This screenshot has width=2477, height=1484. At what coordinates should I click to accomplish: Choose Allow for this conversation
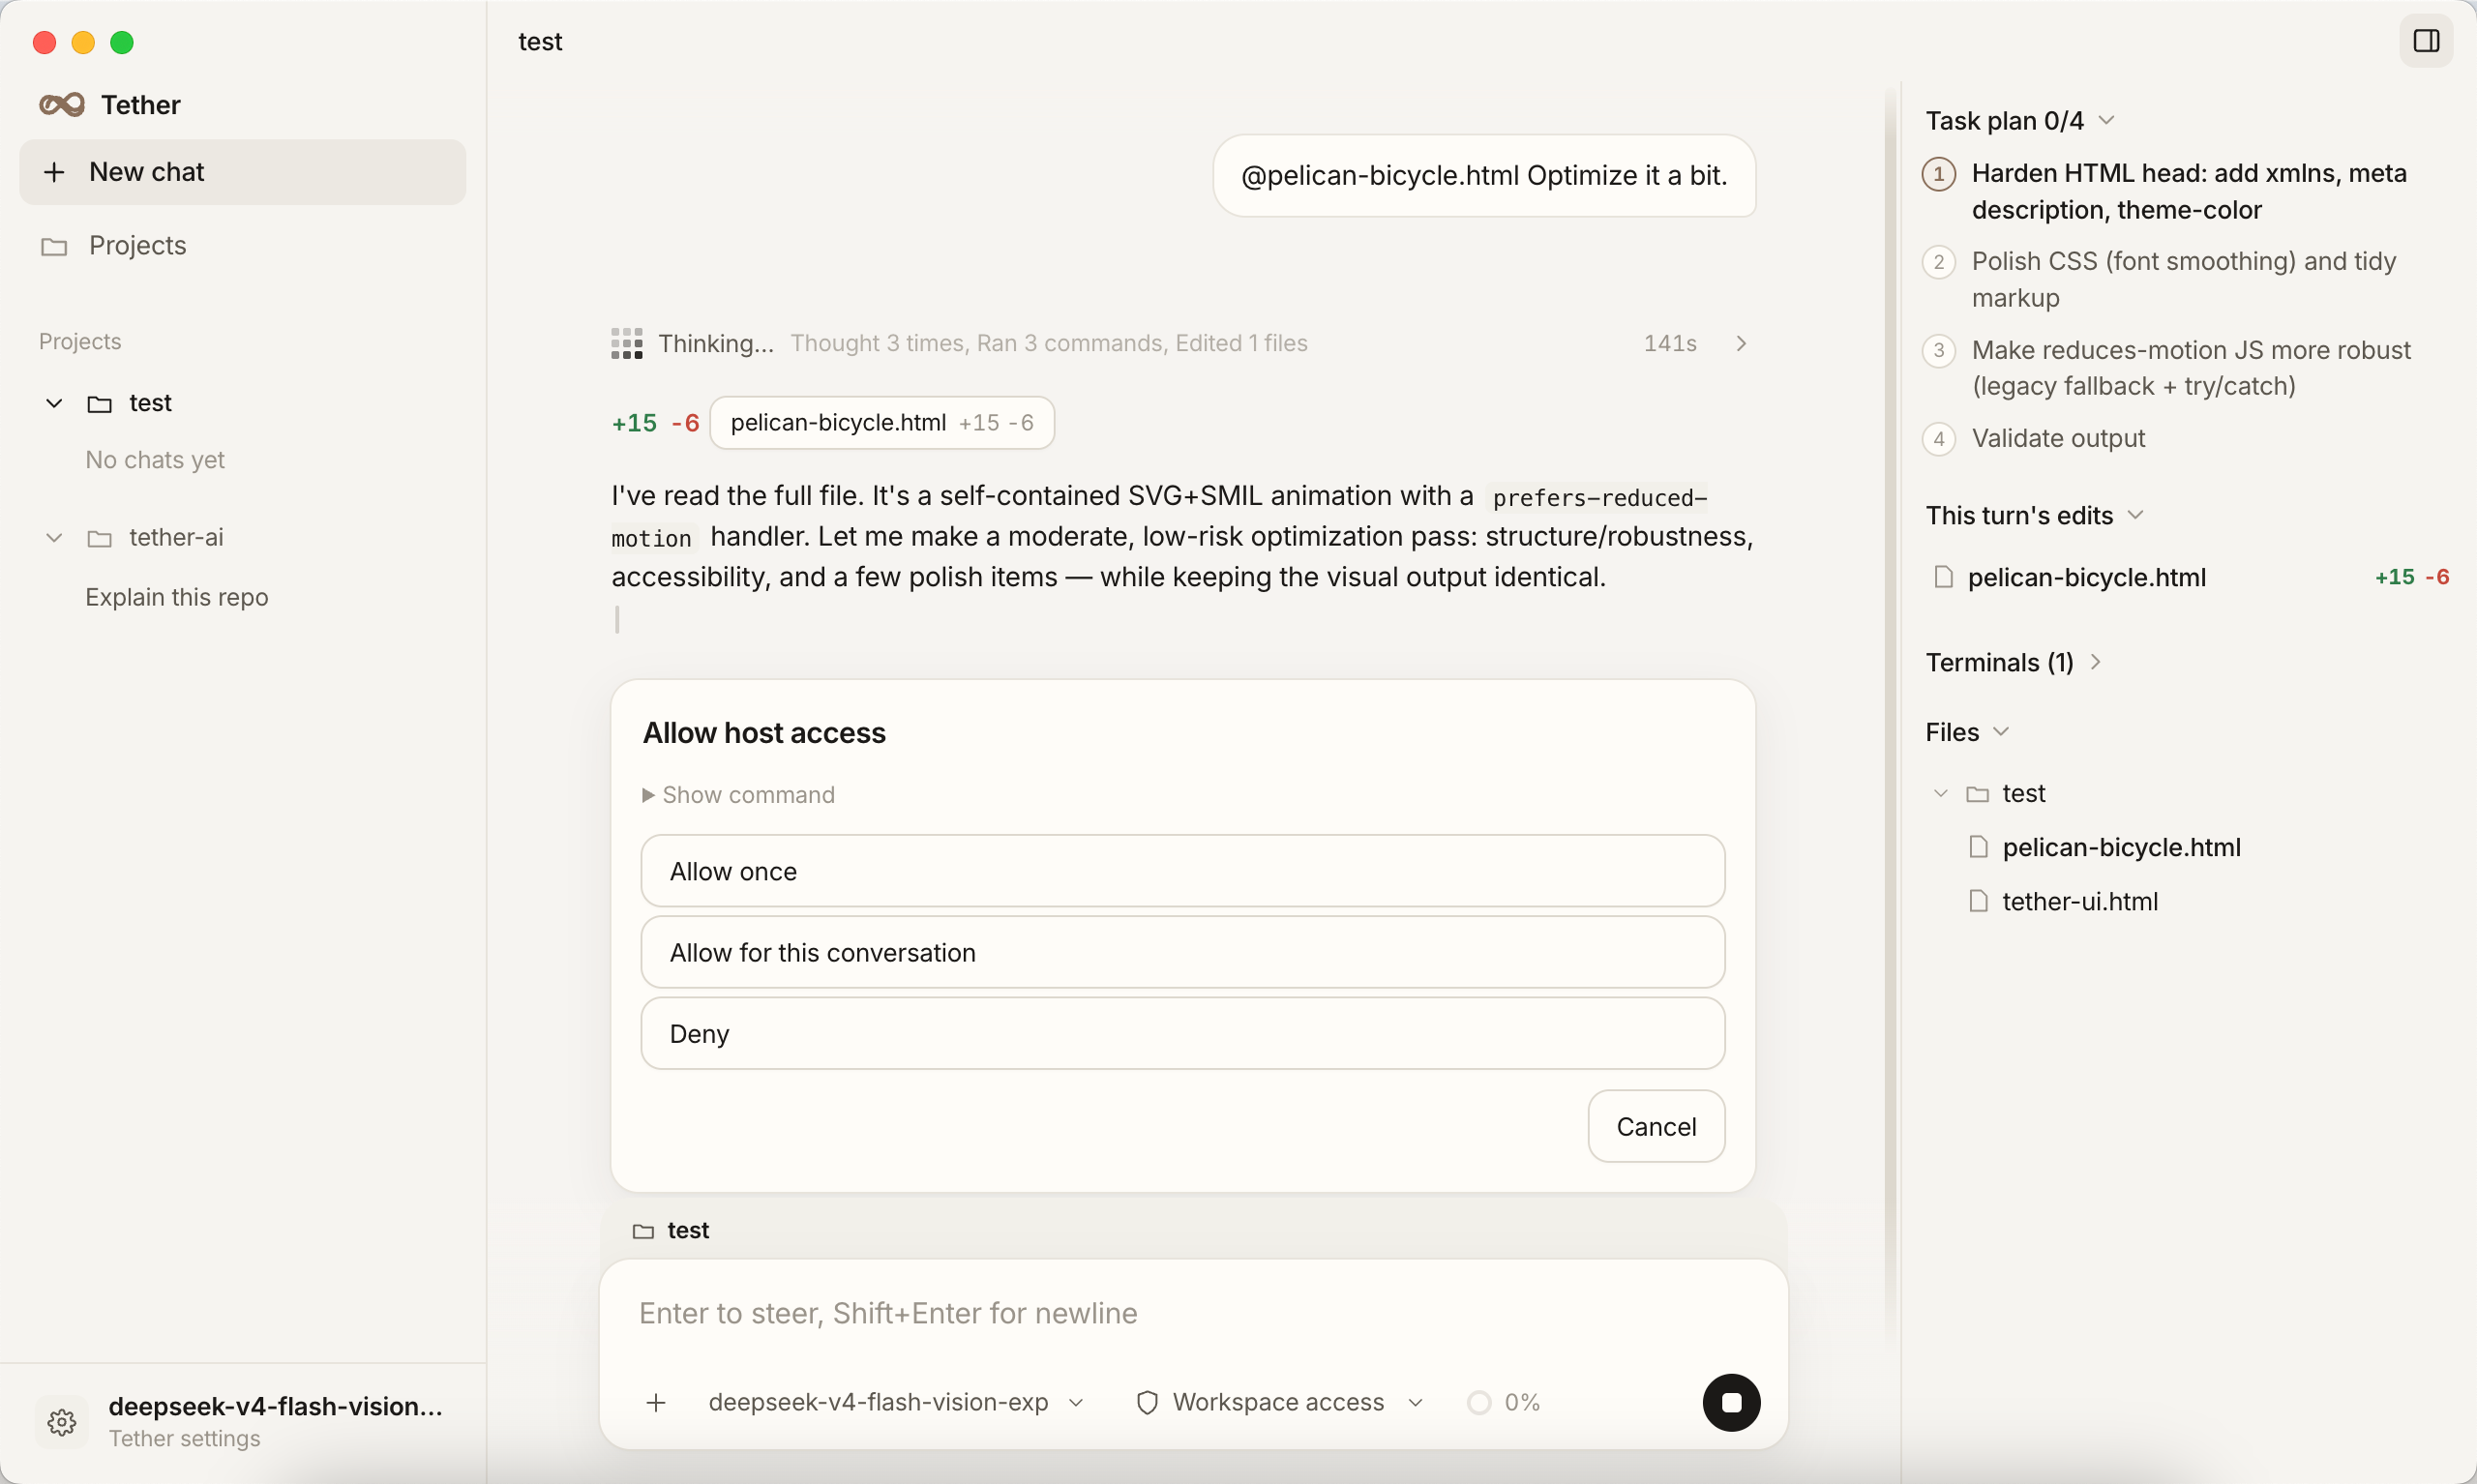pos(1182,952)
